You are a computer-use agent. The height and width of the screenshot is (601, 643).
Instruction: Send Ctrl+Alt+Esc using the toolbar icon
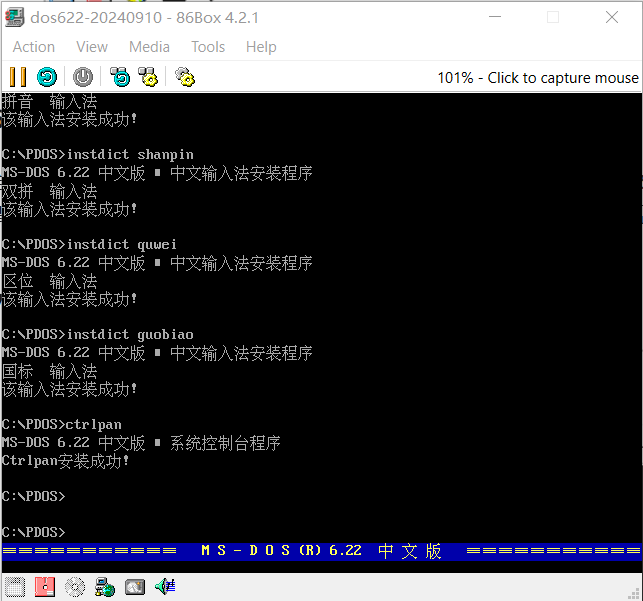pyautogui.click(x=148, y=77)
